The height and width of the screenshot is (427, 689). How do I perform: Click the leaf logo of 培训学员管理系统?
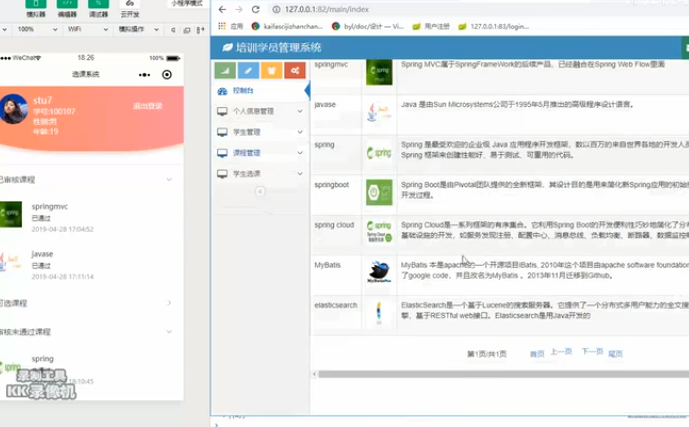click(x=227, y=47)
